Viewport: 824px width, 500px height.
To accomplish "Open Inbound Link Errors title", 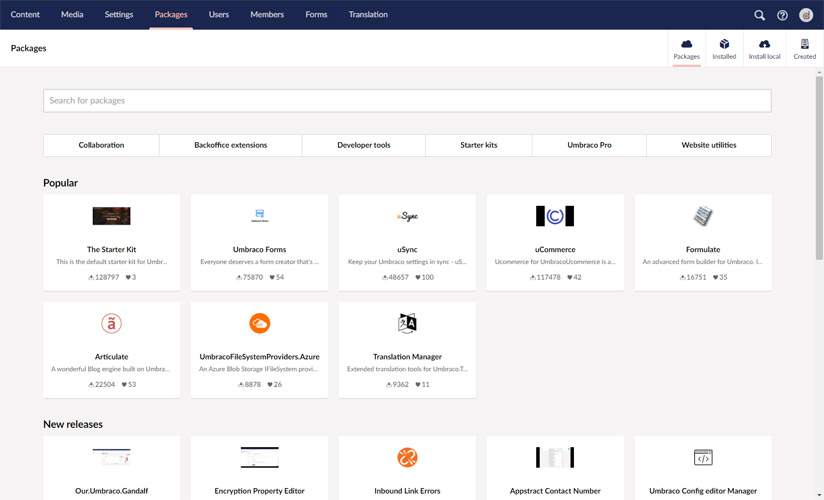I will tap(407, 491).
